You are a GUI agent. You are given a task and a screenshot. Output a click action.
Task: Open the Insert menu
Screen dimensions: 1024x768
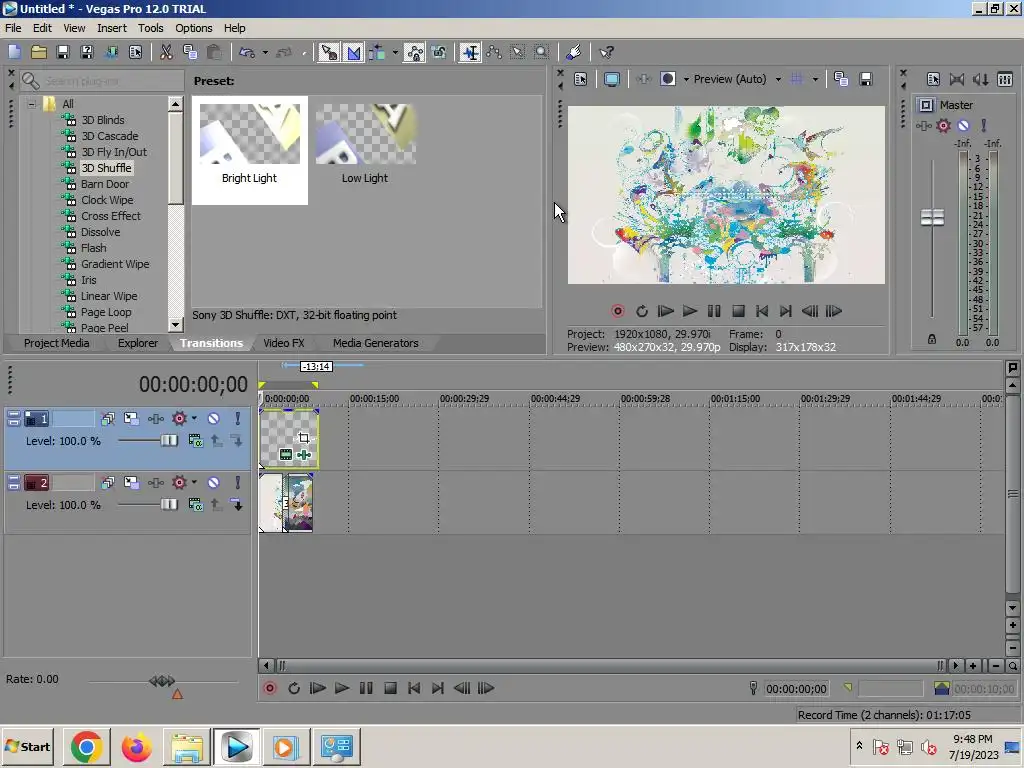click(x=112, y=28)
